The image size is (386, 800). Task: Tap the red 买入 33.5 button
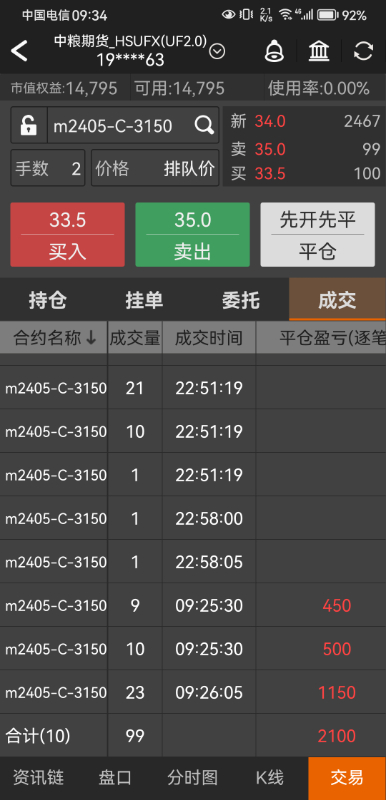67,235
